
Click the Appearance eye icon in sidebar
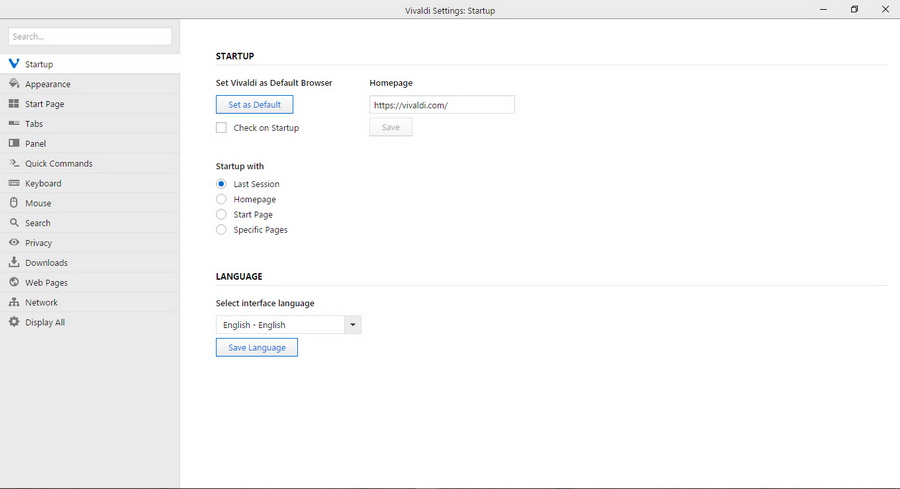coord(14,84)
